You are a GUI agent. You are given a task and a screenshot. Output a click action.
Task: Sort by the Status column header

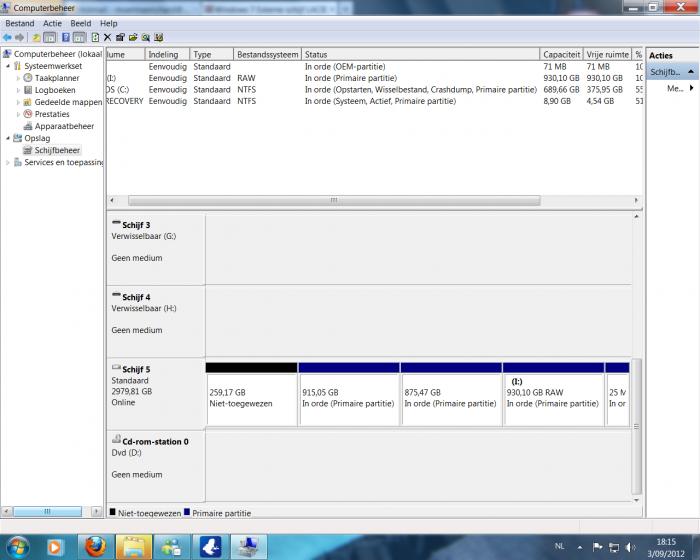tap(421, 54)
